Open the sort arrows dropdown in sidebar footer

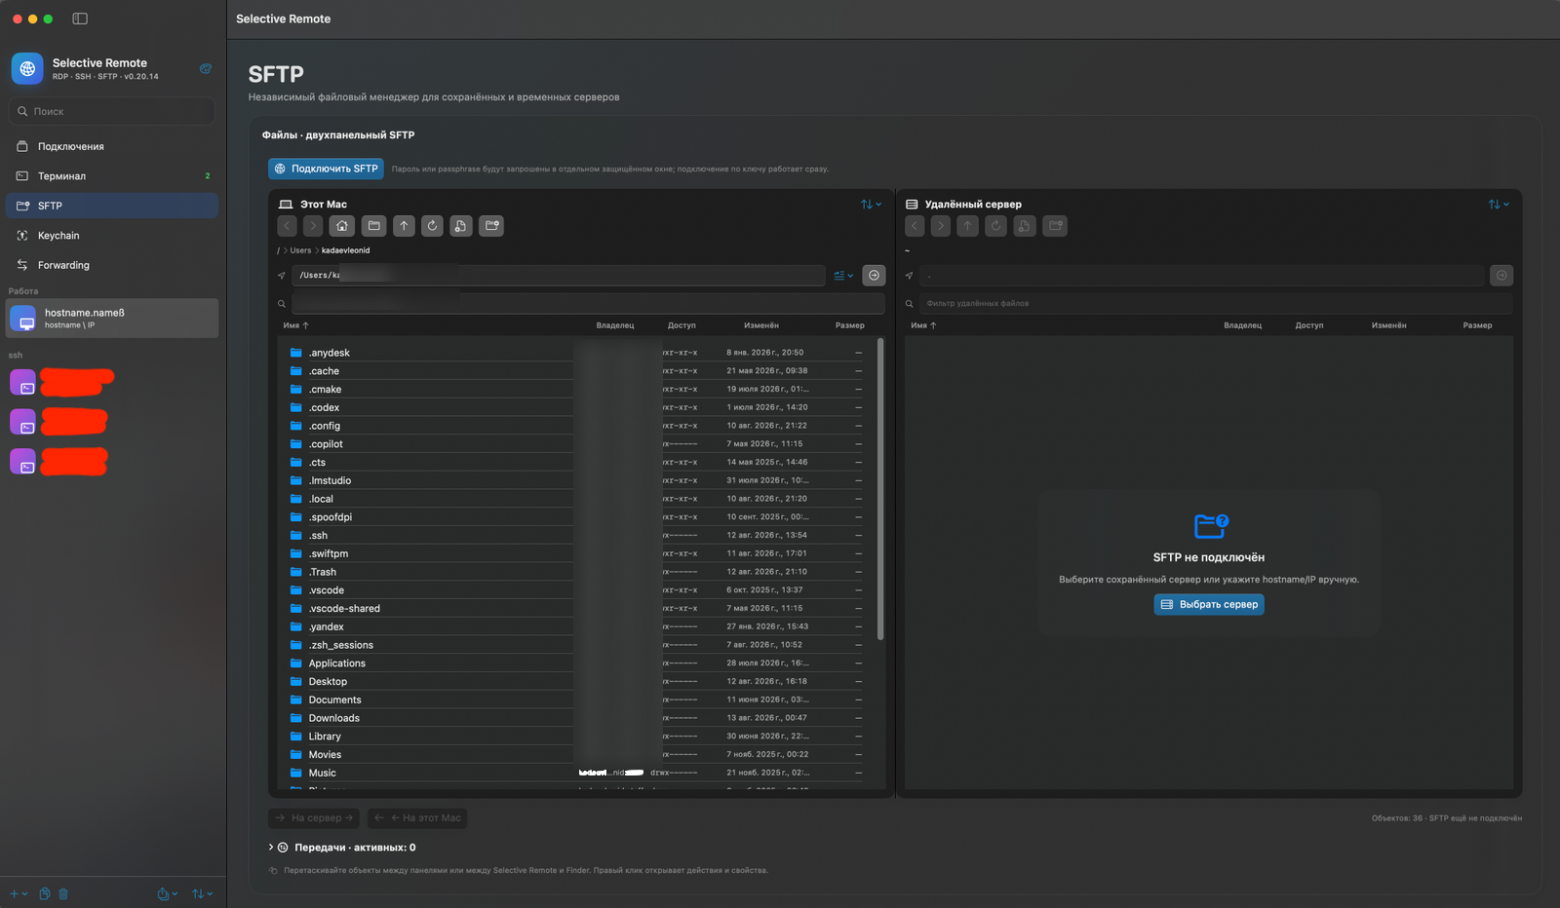[x=202, y=894]
